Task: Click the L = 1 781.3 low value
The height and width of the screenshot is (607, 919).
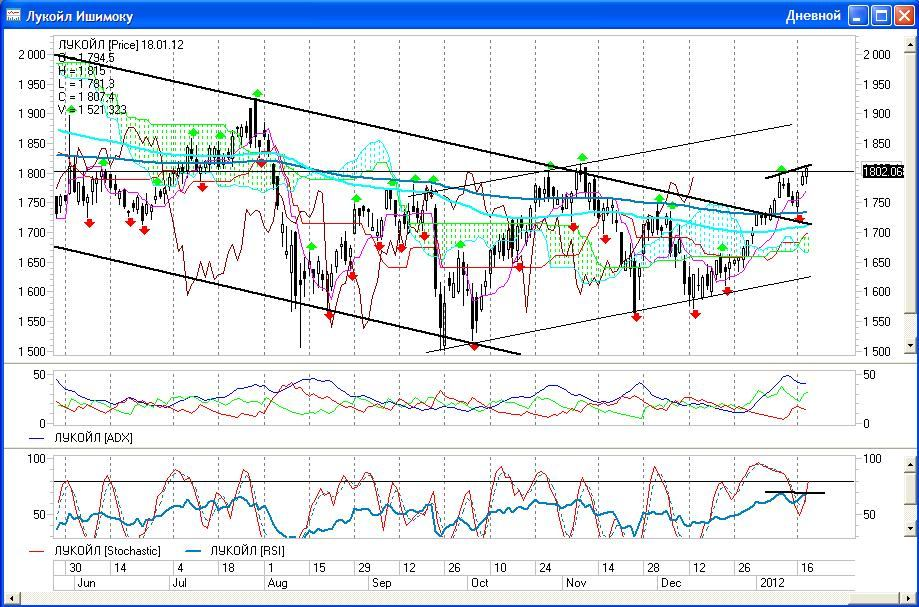Action: click(x=86, y=84)
